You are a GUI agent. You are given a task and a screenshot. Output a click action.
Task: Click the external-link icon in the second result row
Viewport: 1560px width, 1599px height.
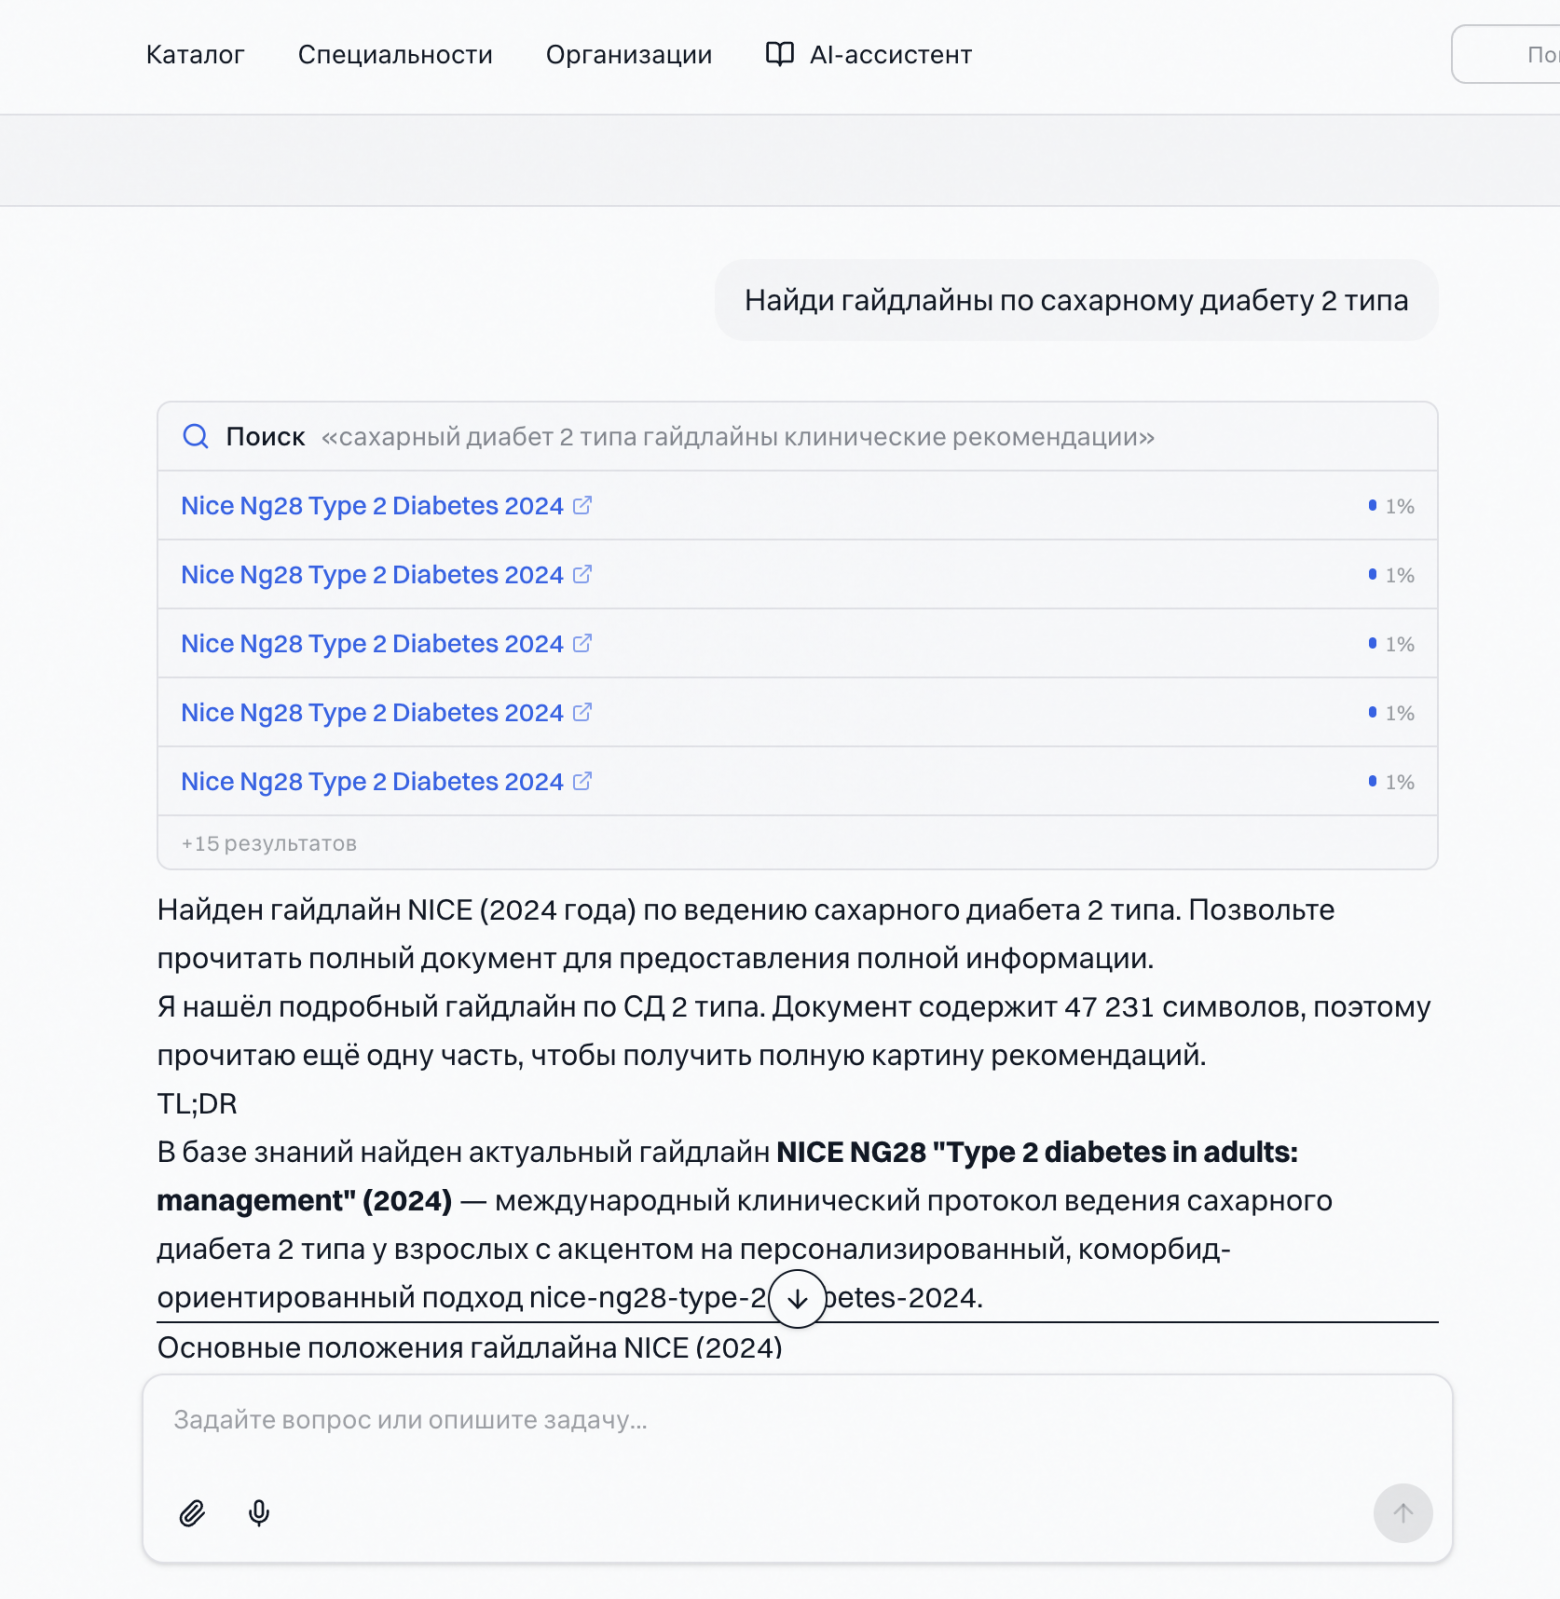582,574
